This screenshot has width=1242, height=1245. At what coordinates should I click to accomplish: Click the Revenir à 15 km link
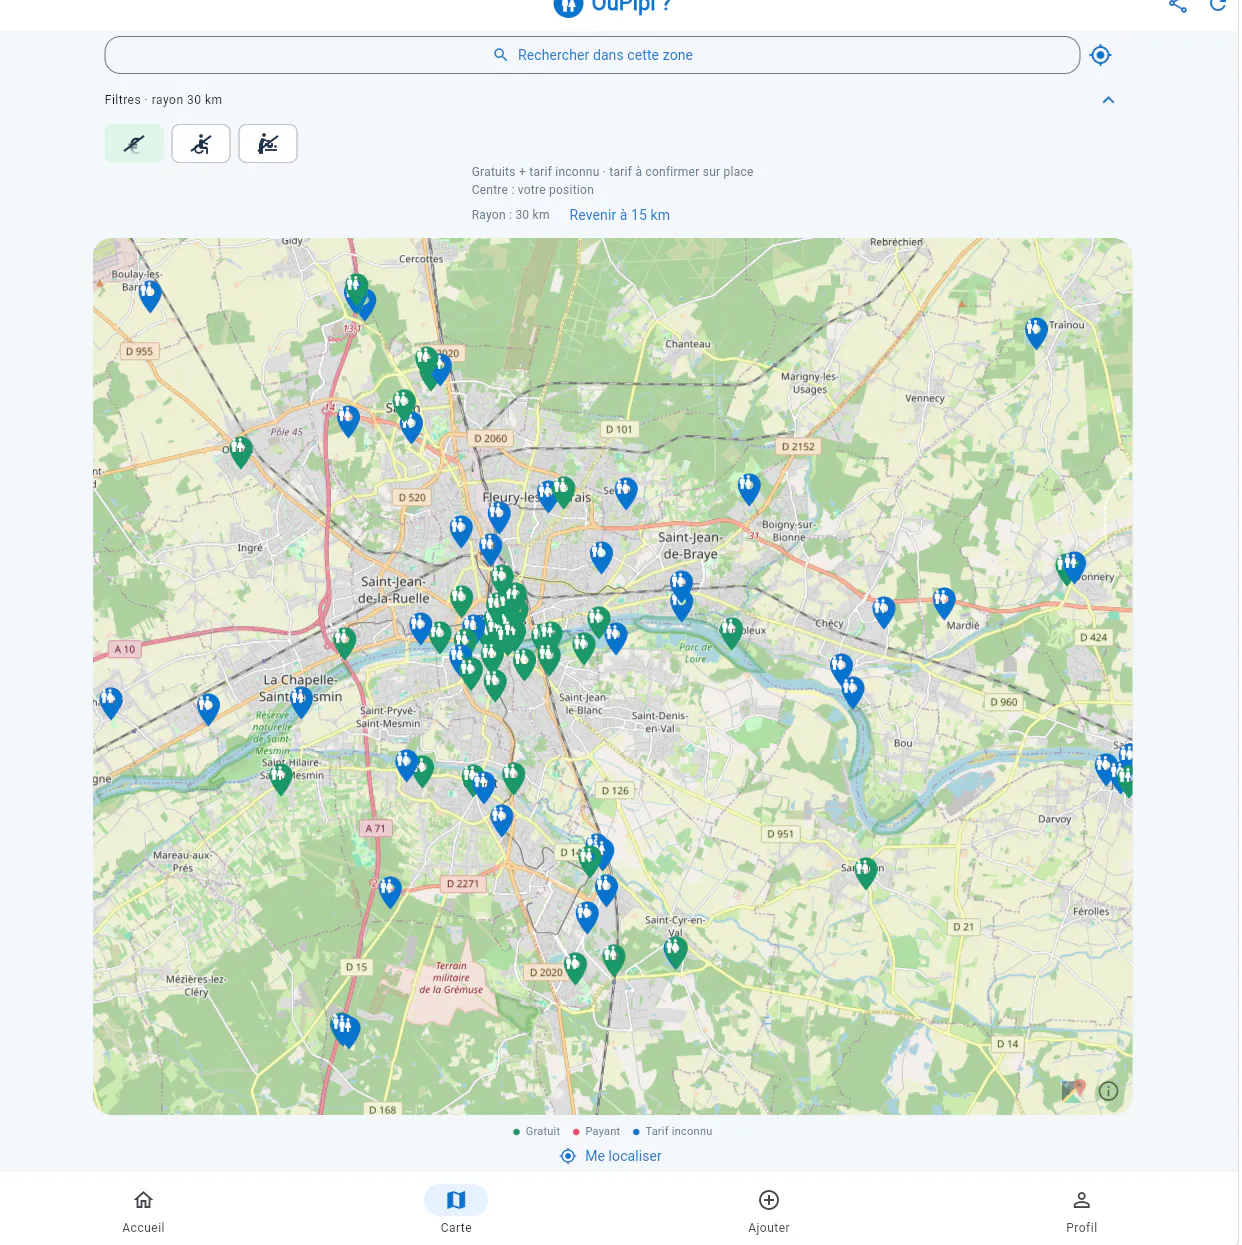point(620,215)
